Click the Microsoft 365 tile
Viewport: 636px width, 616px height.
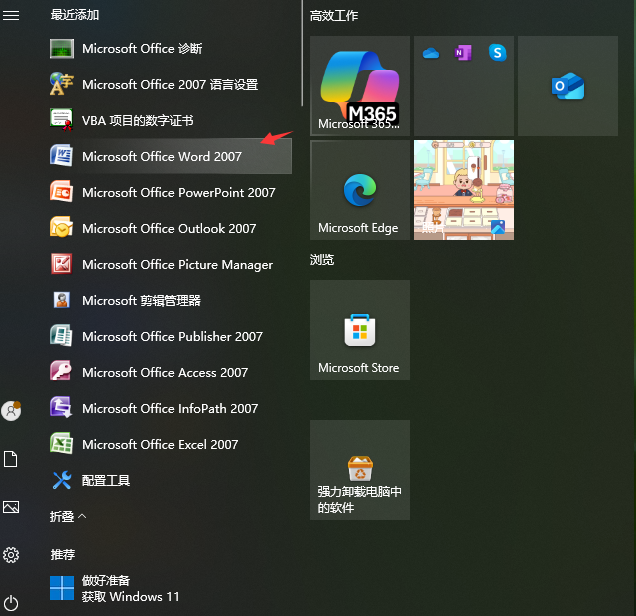(x=359, y=86)
